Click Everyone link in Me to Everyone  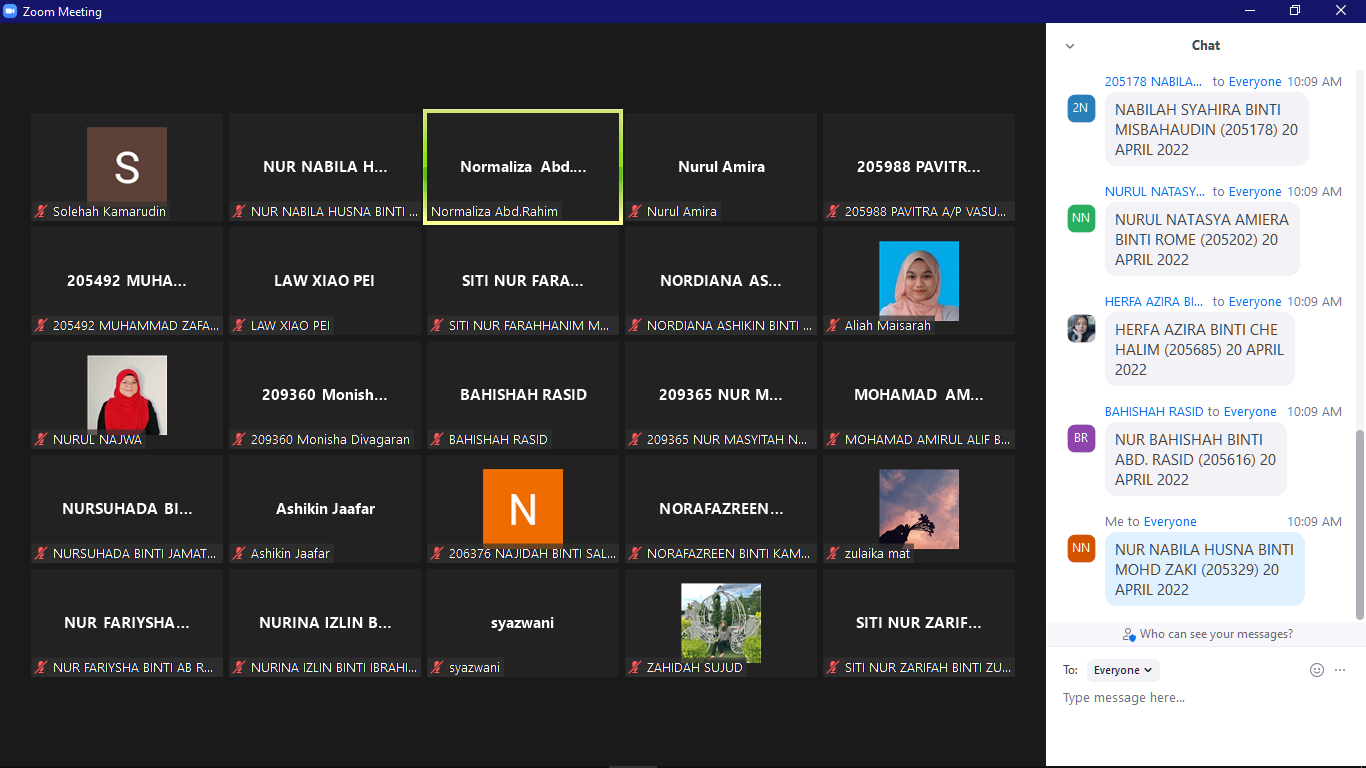1170,522
